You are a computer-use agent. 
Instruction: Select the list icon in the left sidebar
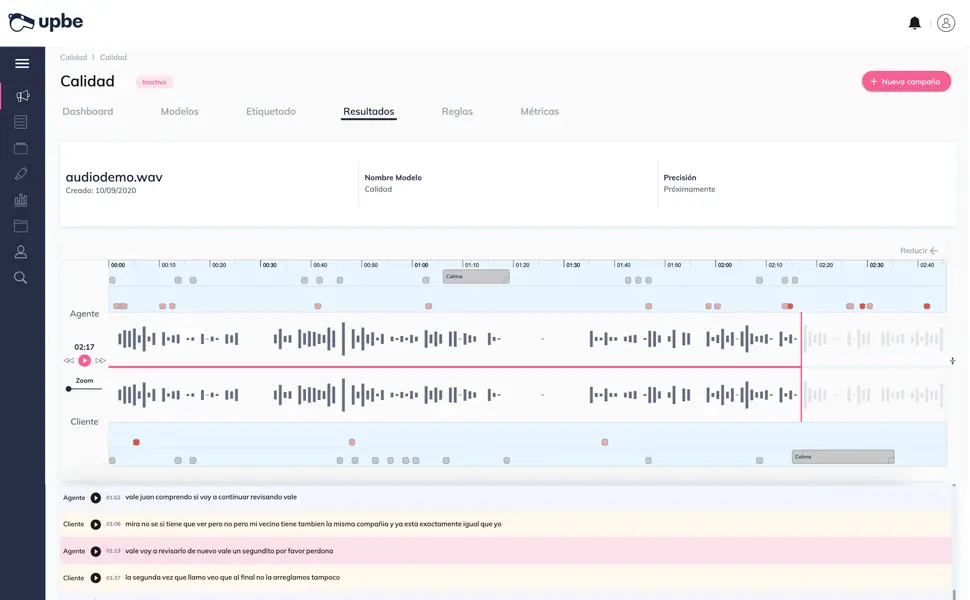click(x=22, y=121)
